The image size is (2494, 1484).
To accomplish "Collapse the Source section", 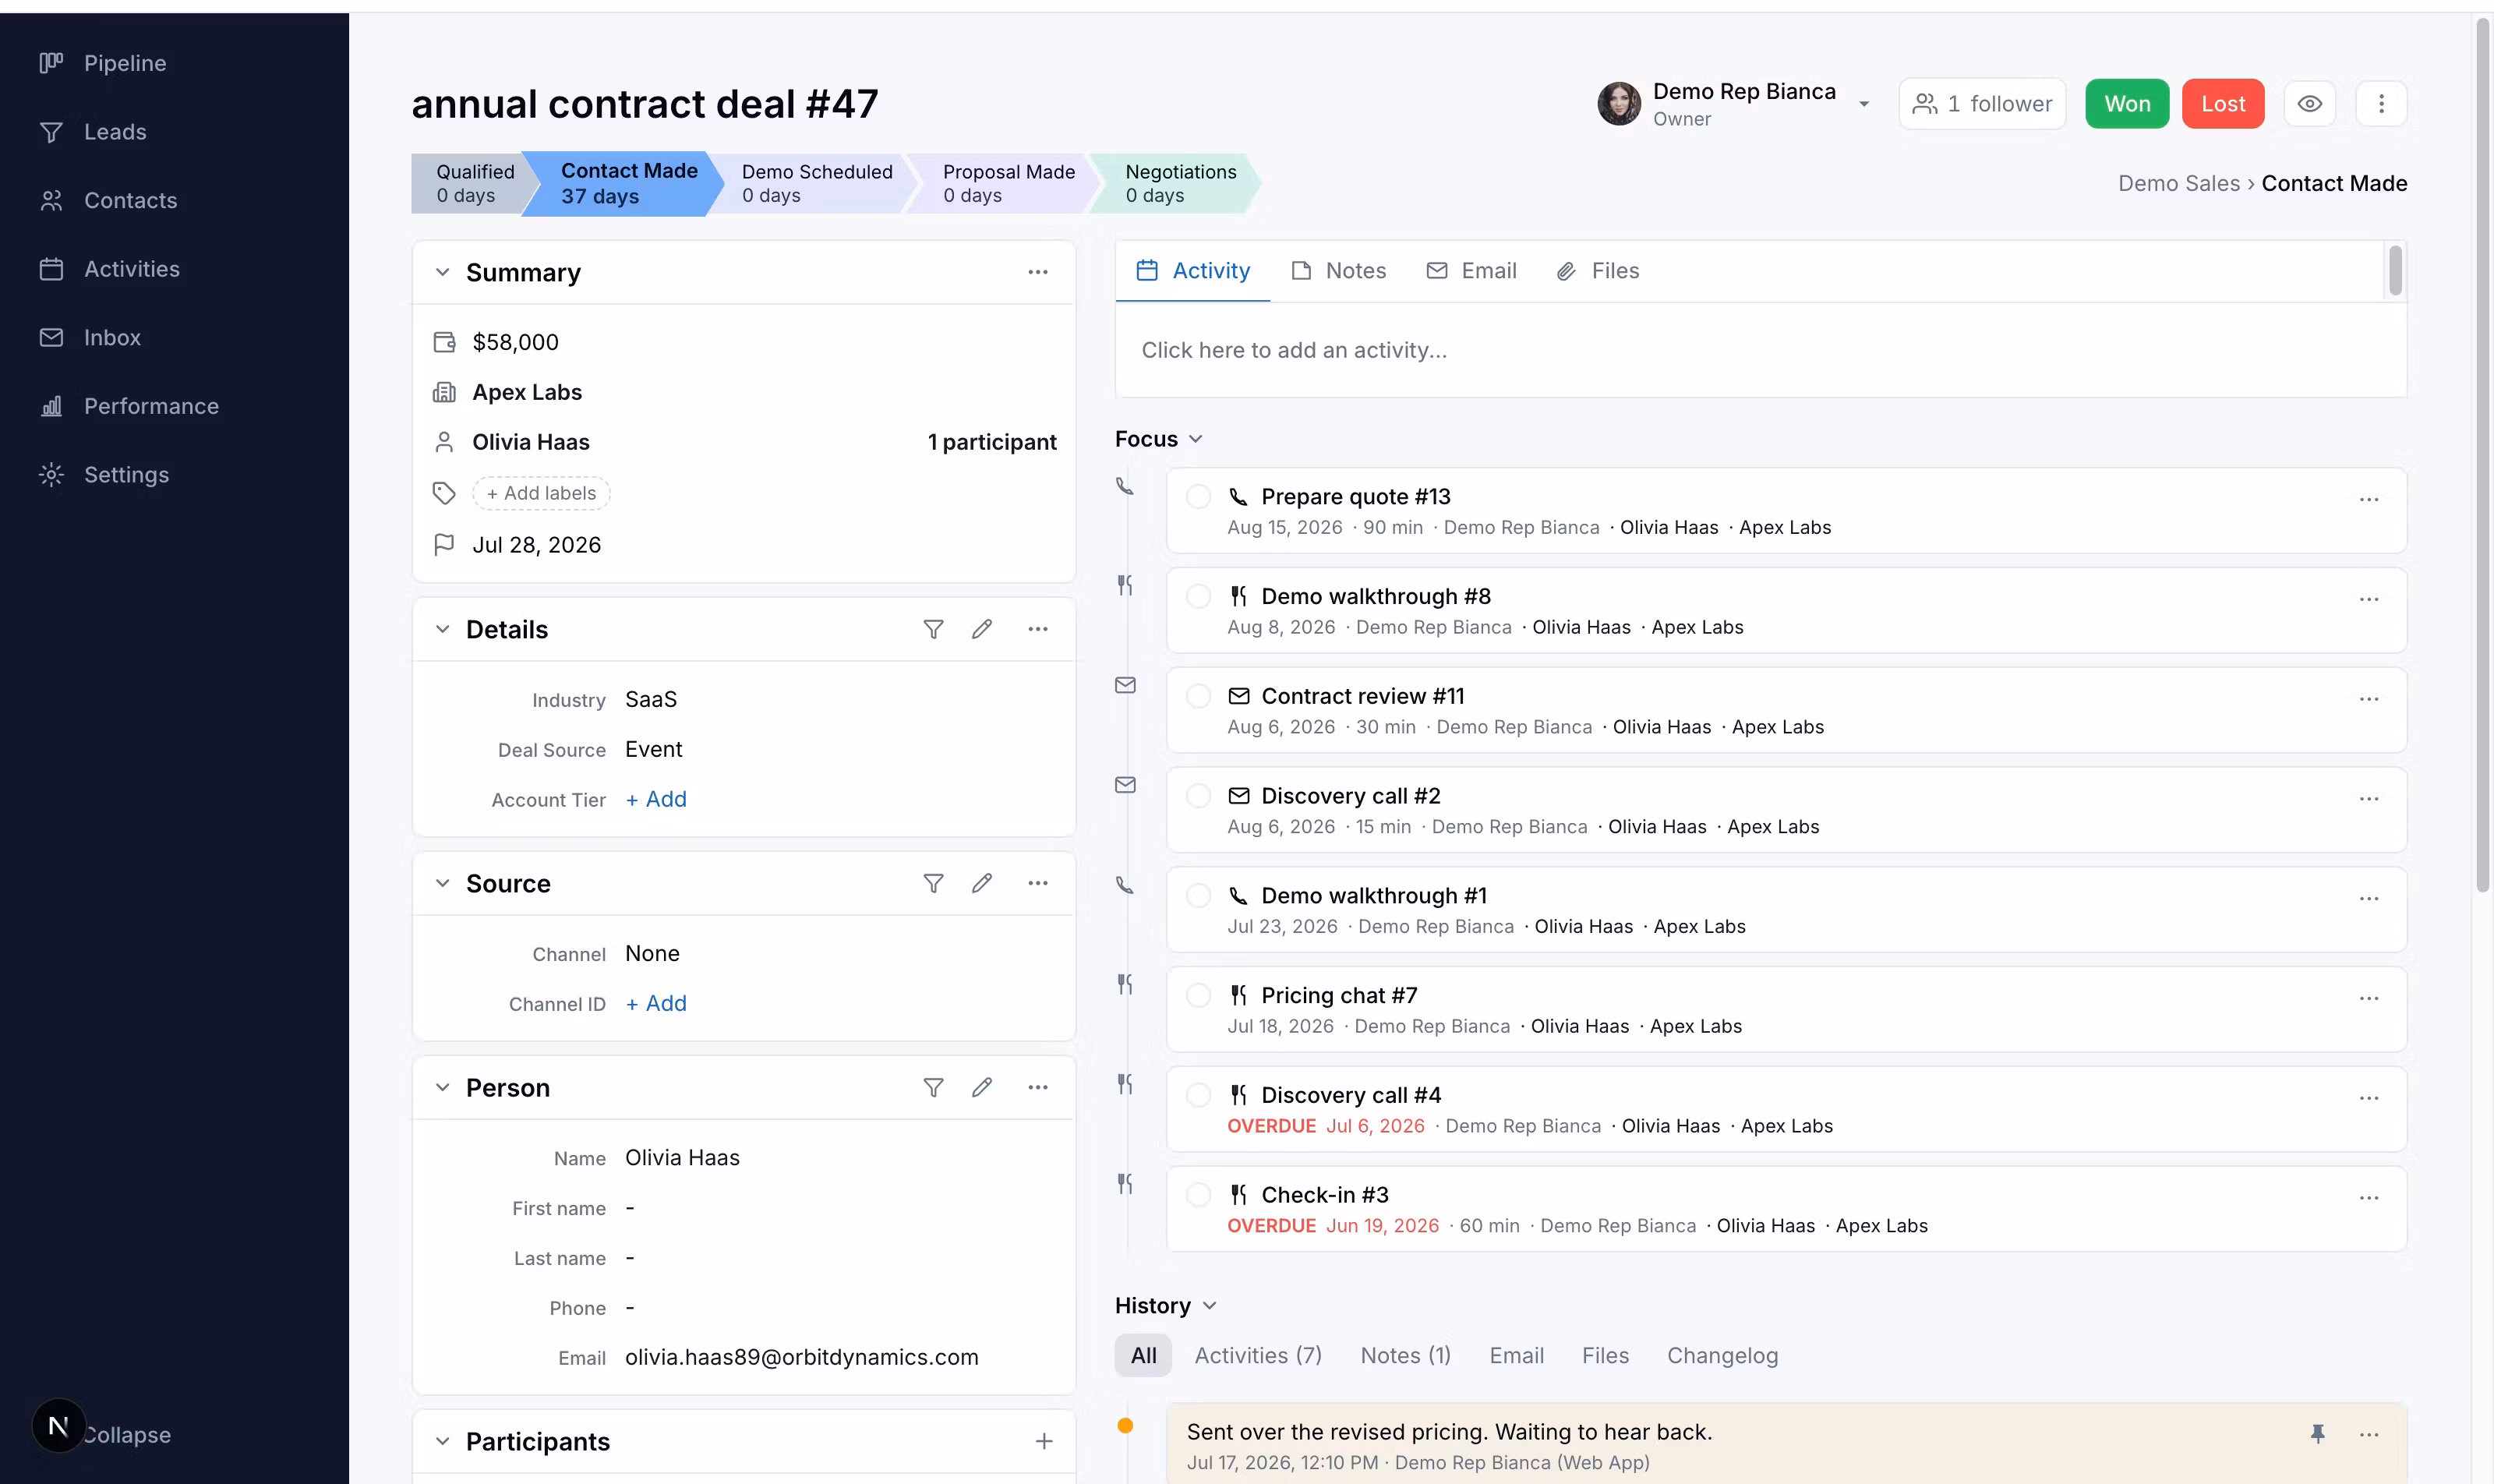I will (x=442, y=883).
